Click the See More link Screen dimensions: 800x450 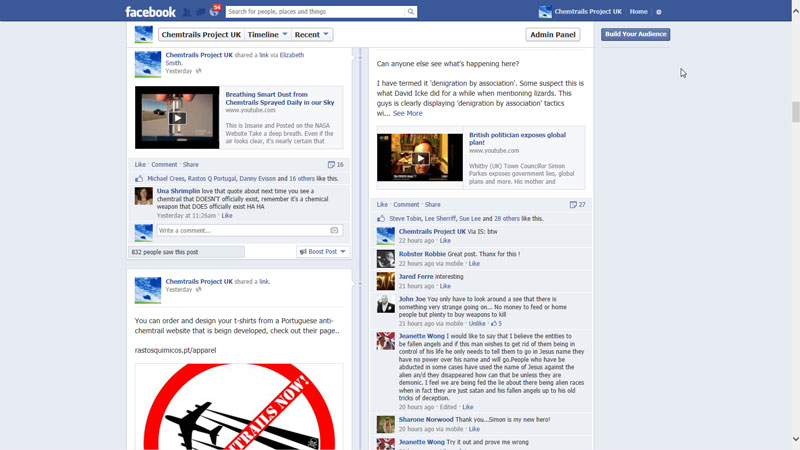[407, 114]
